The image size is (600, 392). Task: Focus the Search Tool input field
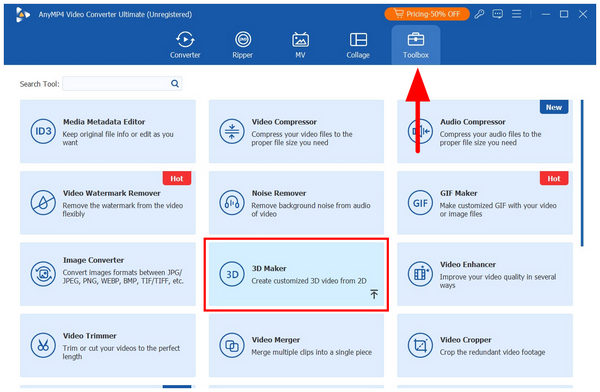click(122, 83)
